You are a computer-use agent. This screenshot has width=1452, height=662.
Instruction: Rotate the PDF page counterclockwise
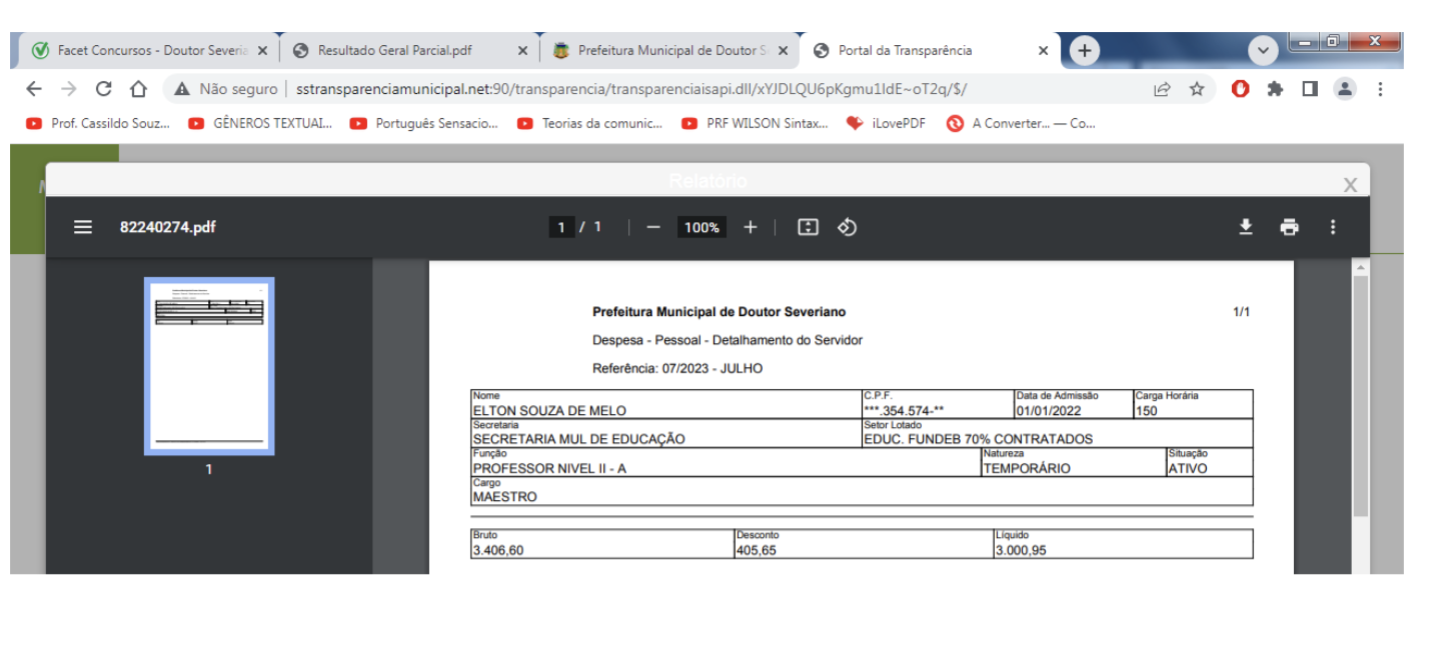847,227
